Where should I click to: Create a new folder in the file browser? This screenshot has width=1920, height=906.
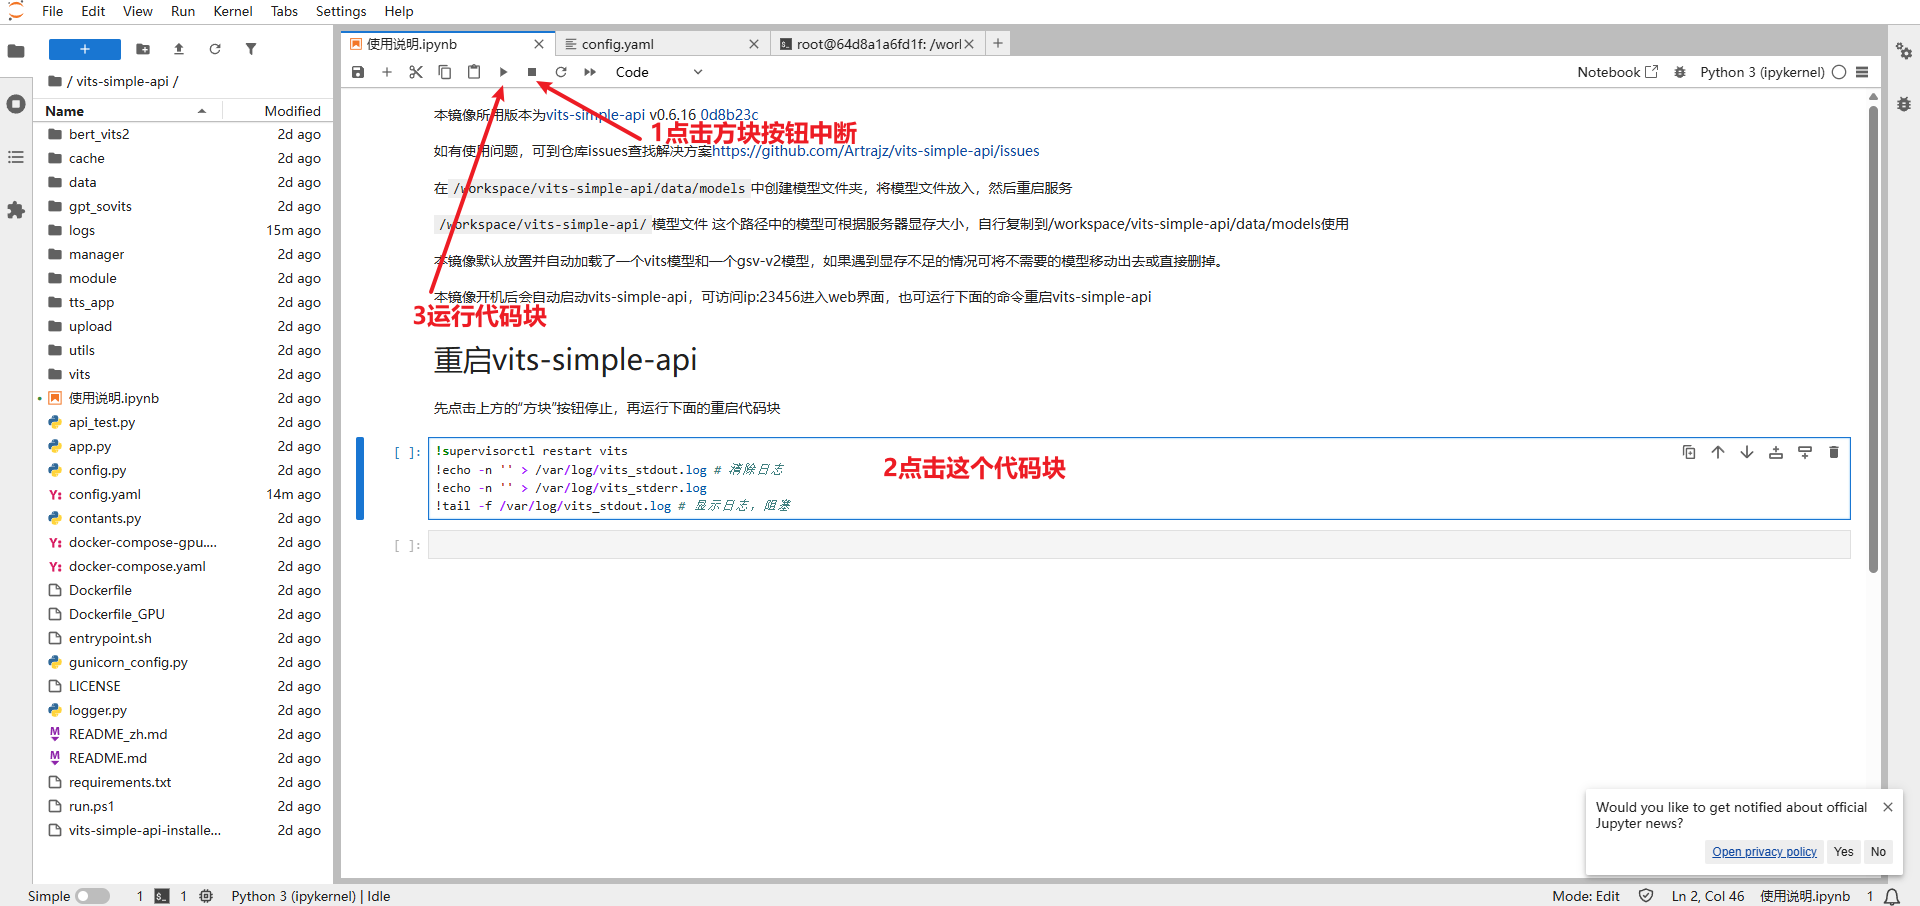coord(143,49)
